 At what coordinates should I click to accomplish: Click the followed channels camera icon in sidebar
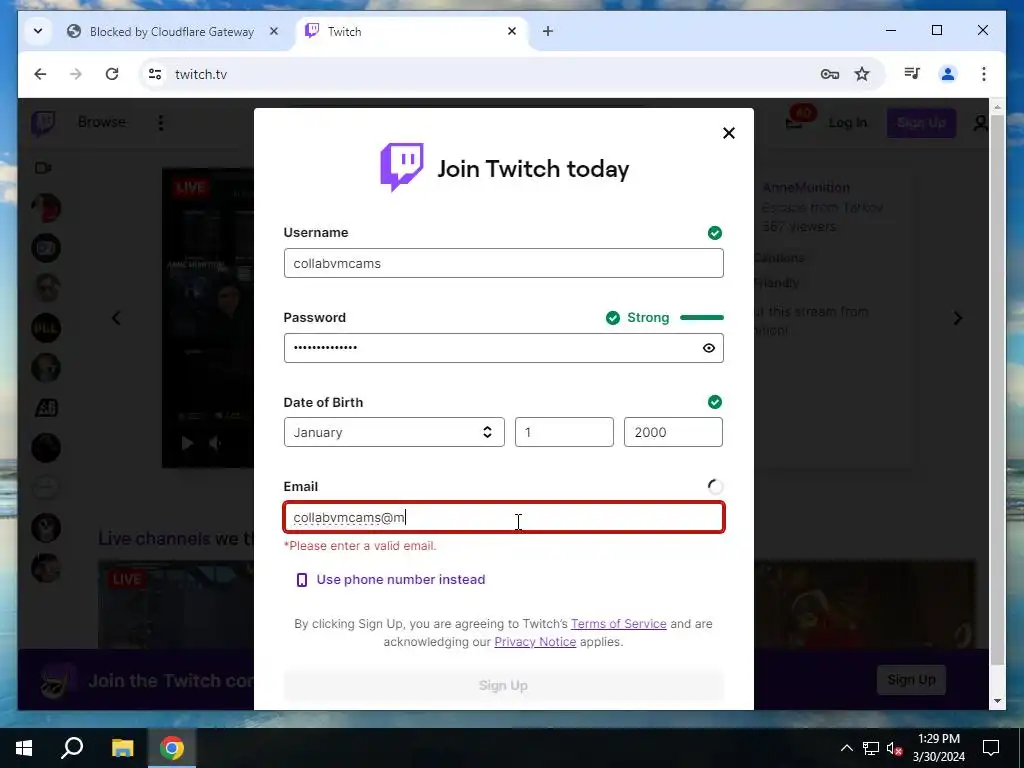point(43,168)
